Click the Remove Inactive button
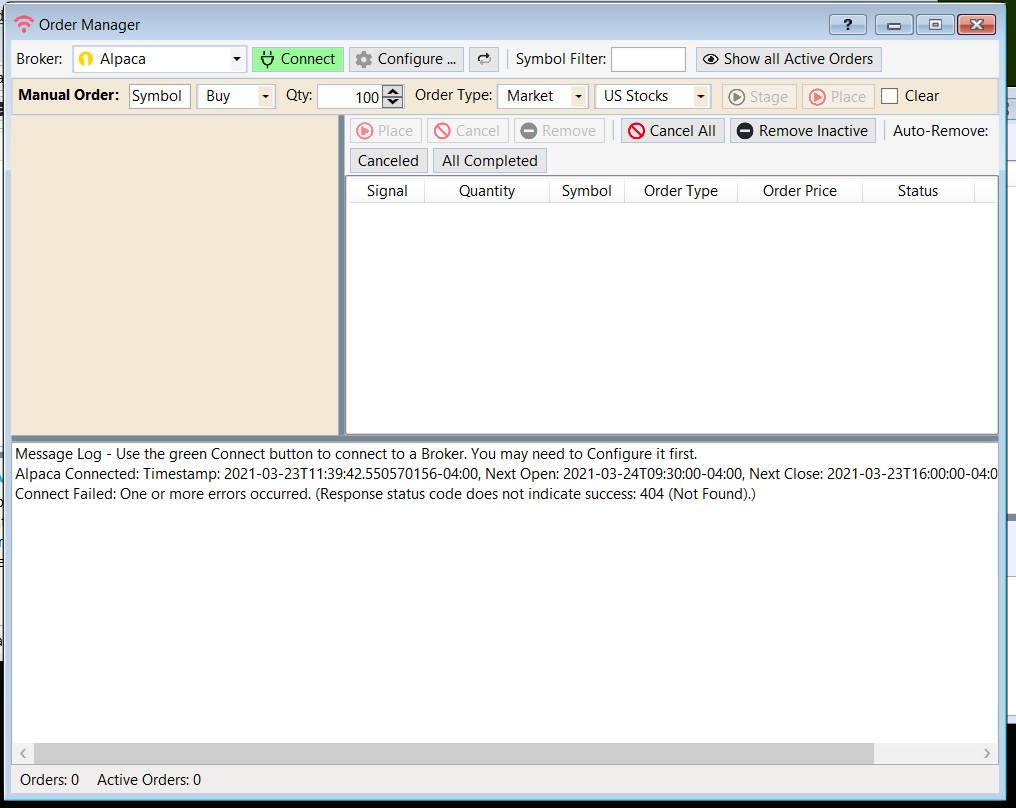Image resolution: width=1016 pixels, height=808 pixels. click(x=803, y=131)
